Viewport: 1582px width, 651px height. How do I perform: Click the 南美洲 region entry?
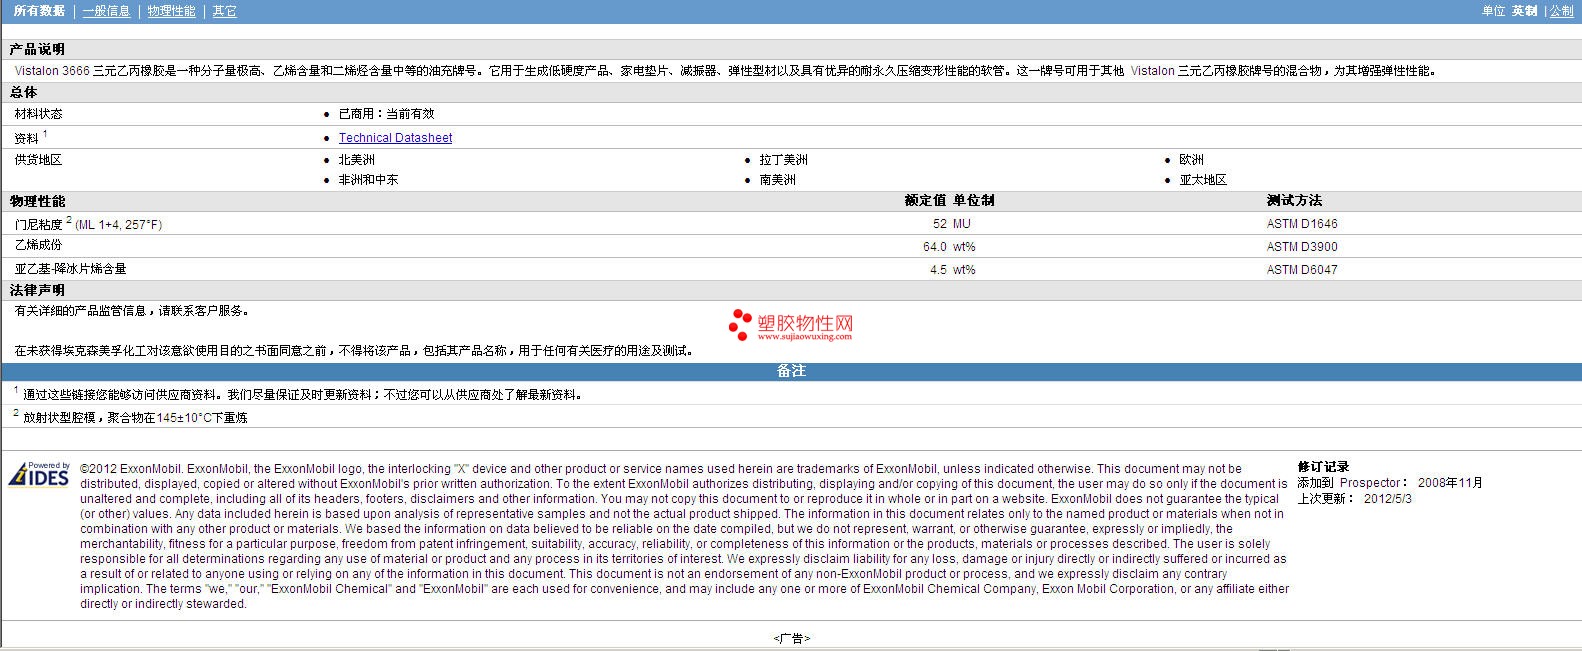point(777,180)
